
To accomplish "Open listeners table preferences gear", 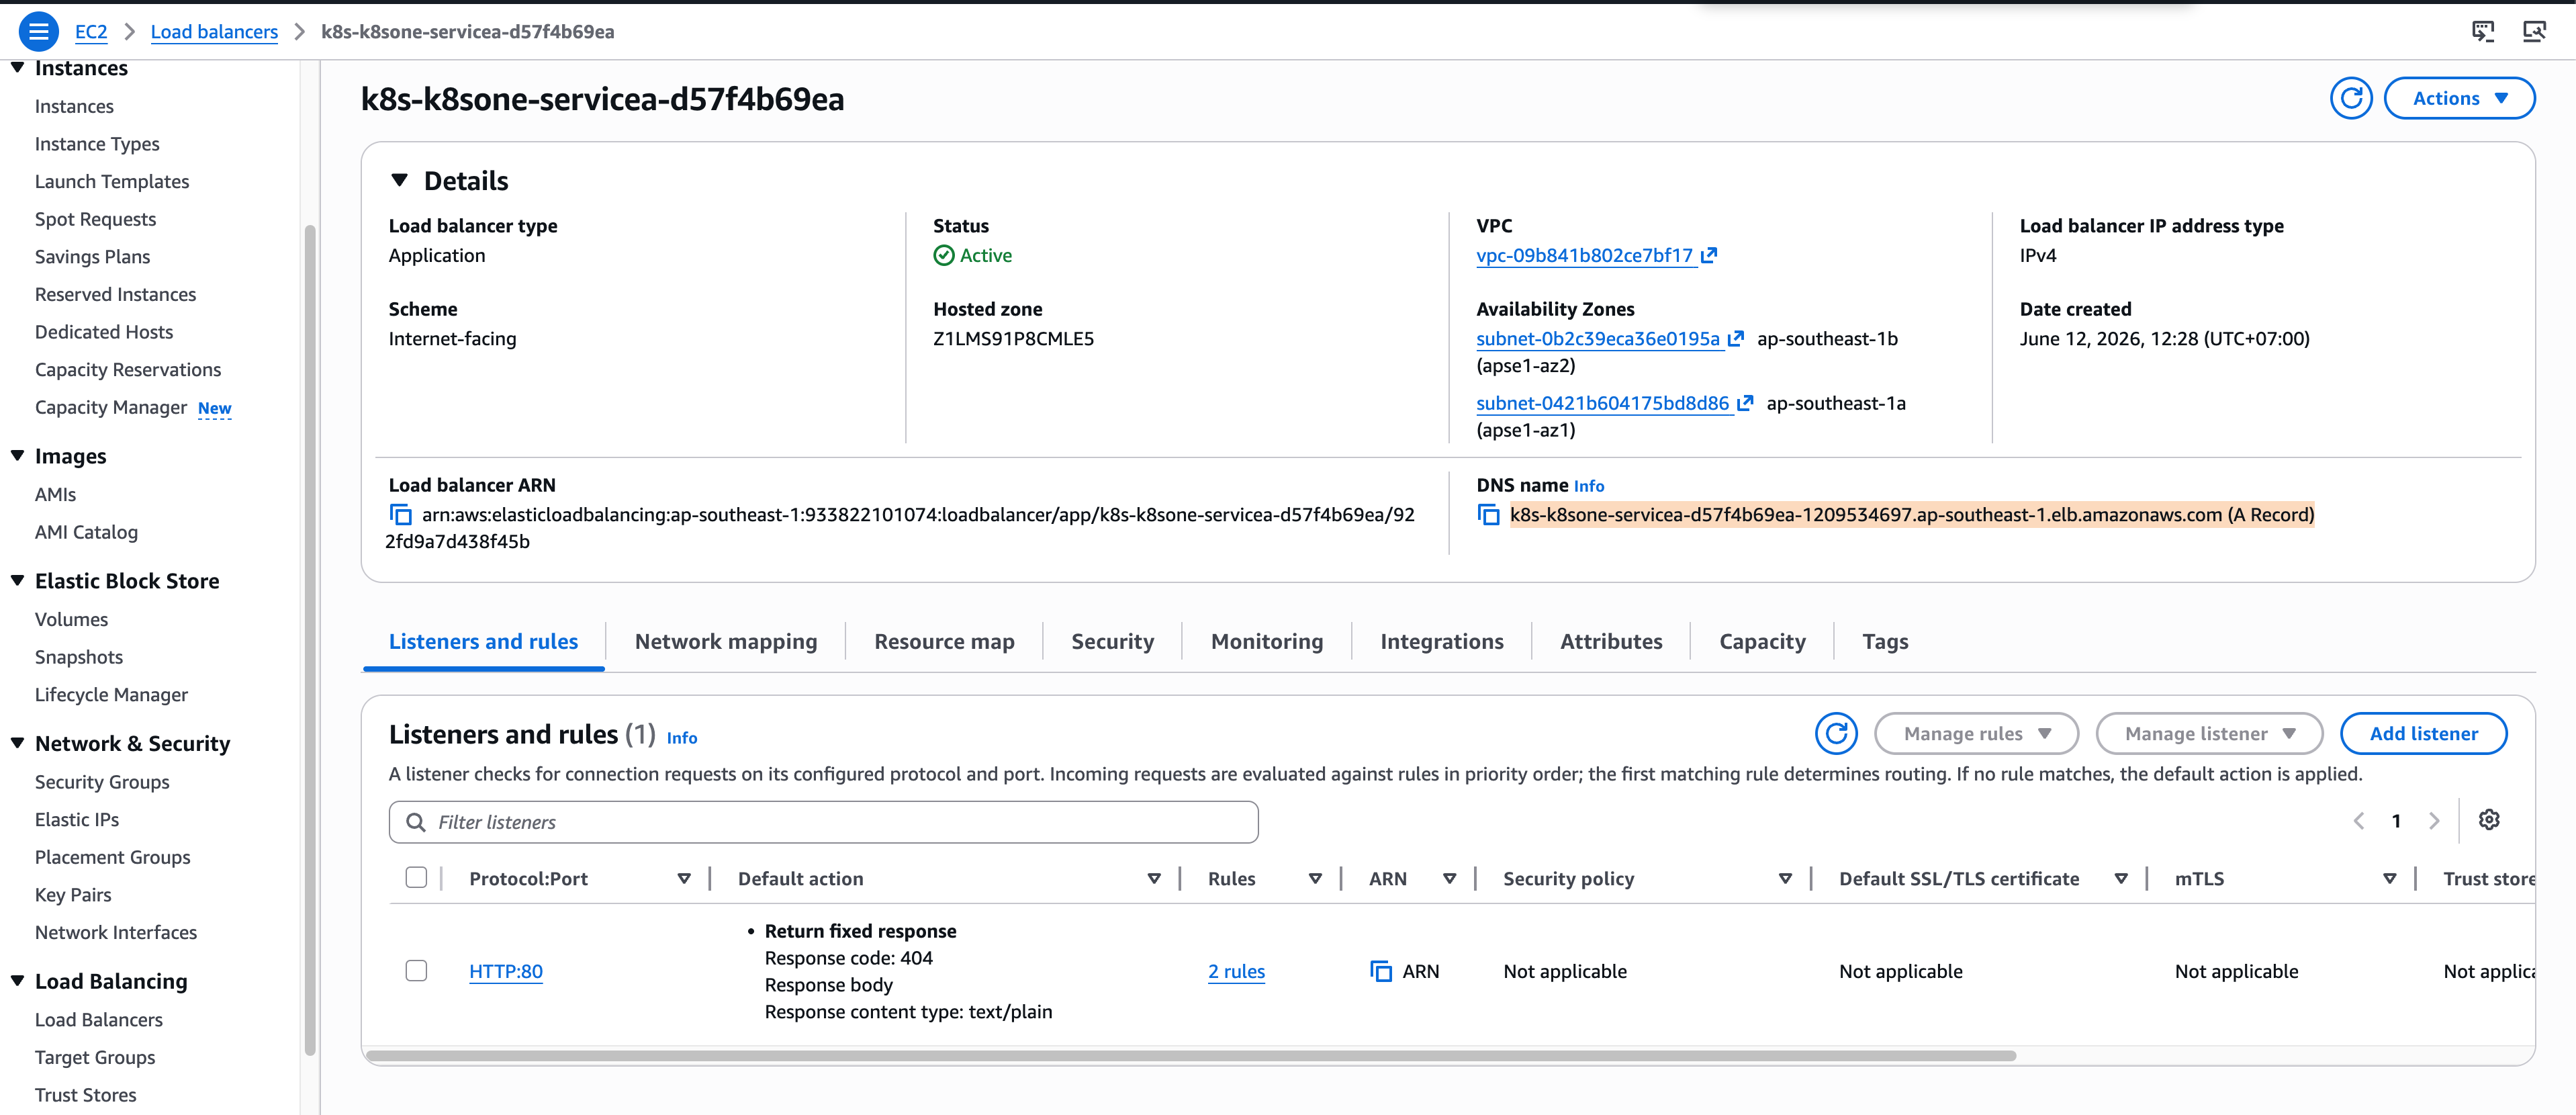I will click(x=2489, y=820).
